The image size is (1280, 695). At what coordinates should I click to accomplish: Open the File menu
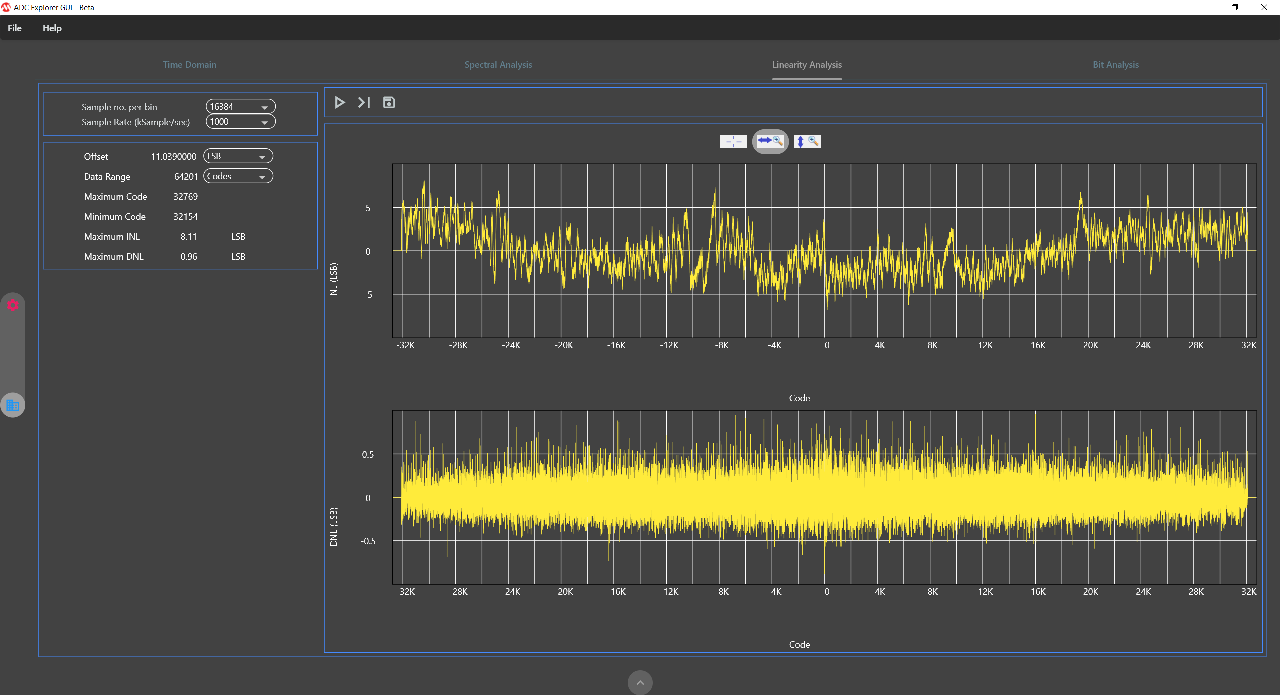tap(15, 28)
